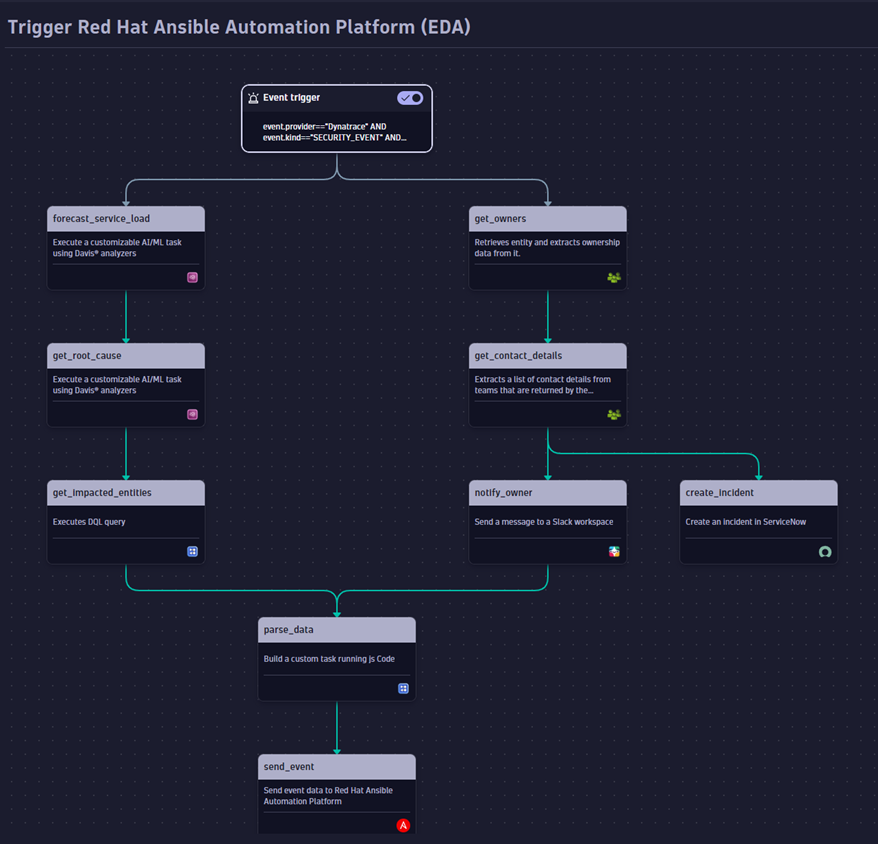Select the get_contact_details task header
This screenshot has width=878, height=844.
tap(548, 356)
